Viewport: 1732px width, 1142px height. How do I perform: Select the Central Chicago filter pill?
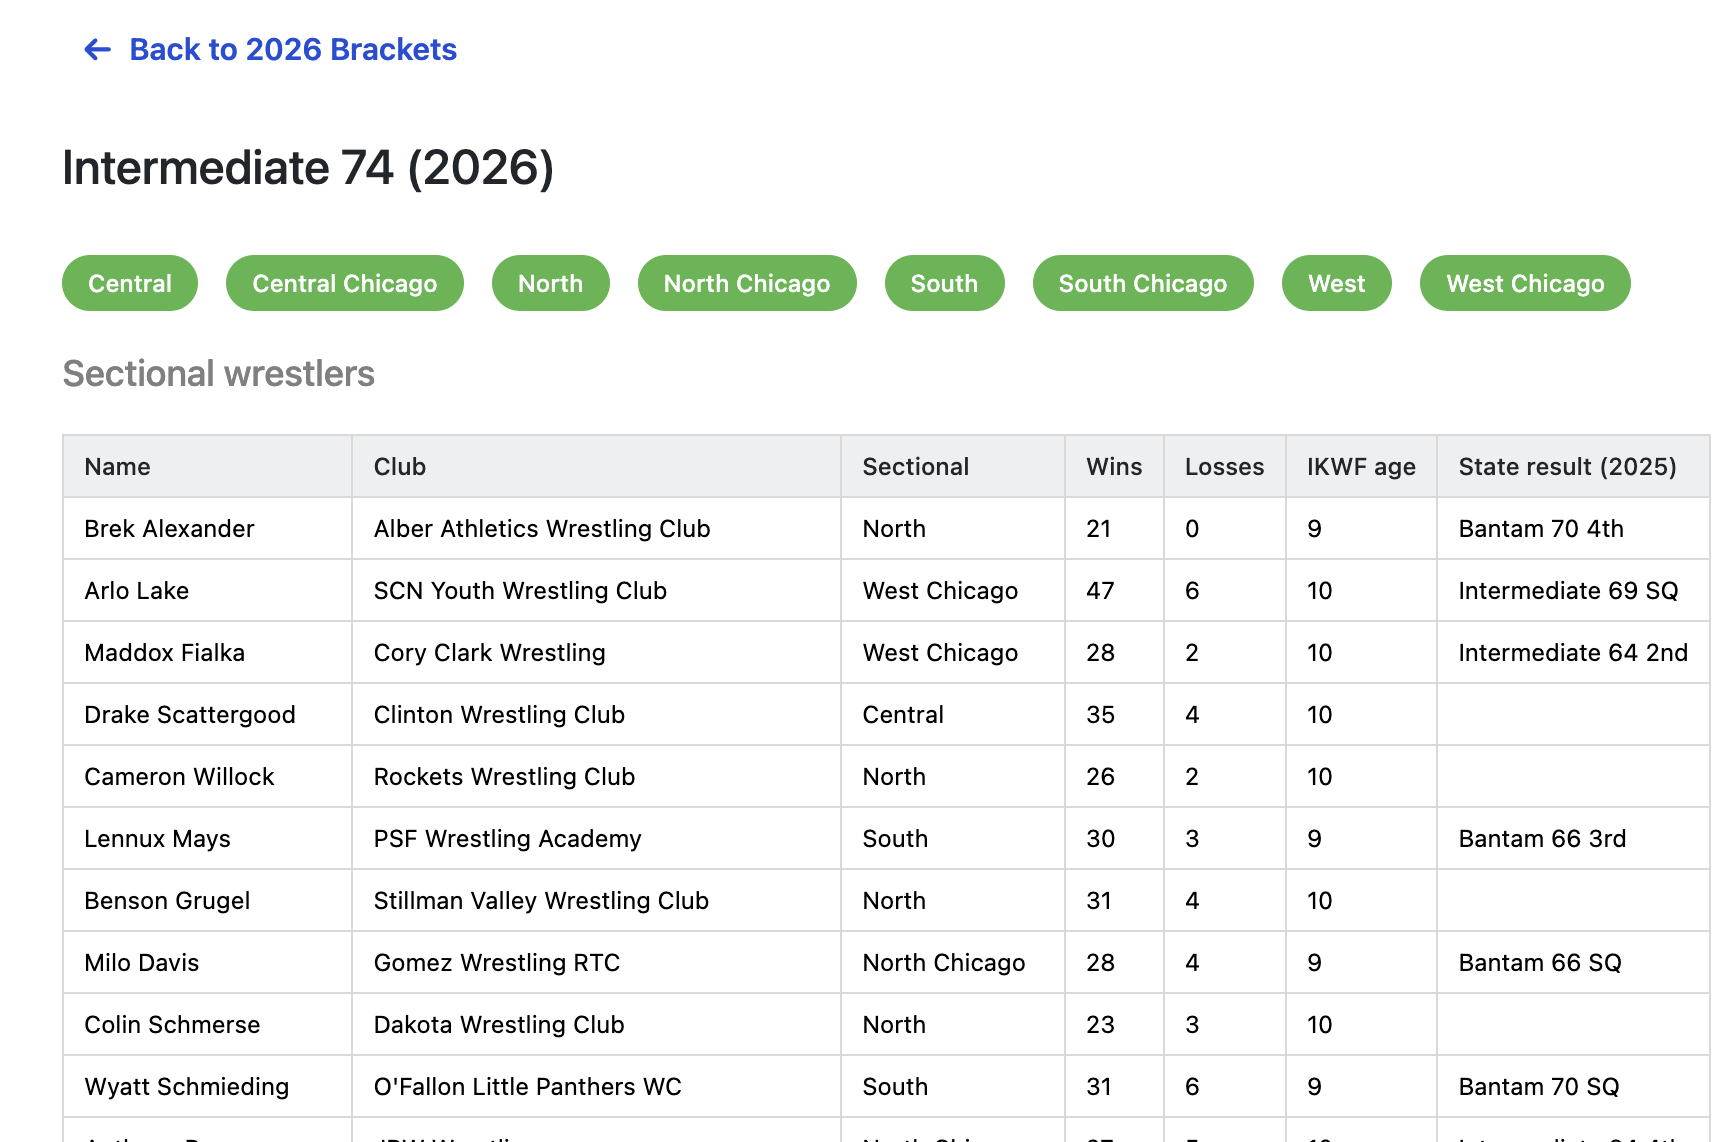[344, 284]
